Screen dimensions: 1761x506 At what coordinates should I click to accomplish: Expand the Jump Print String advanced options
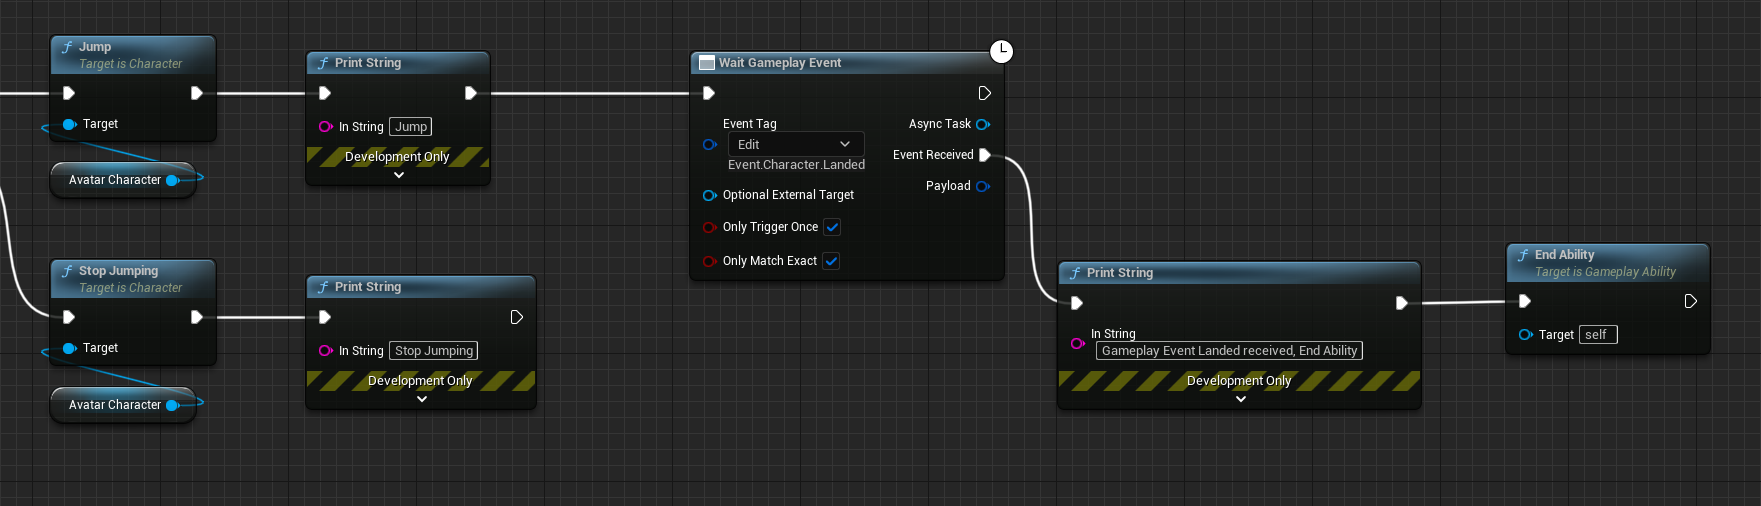399,175
